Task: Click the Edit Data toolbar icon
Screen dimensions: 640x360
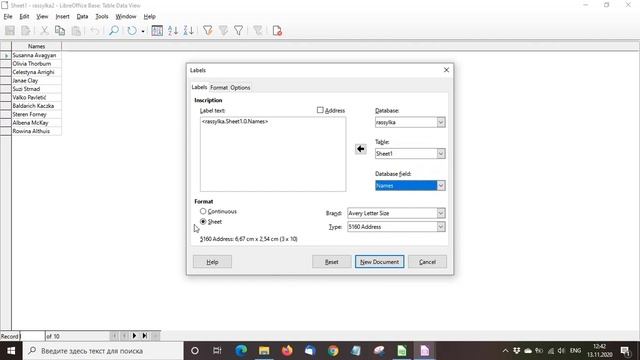Action: (x=25, y=31)
